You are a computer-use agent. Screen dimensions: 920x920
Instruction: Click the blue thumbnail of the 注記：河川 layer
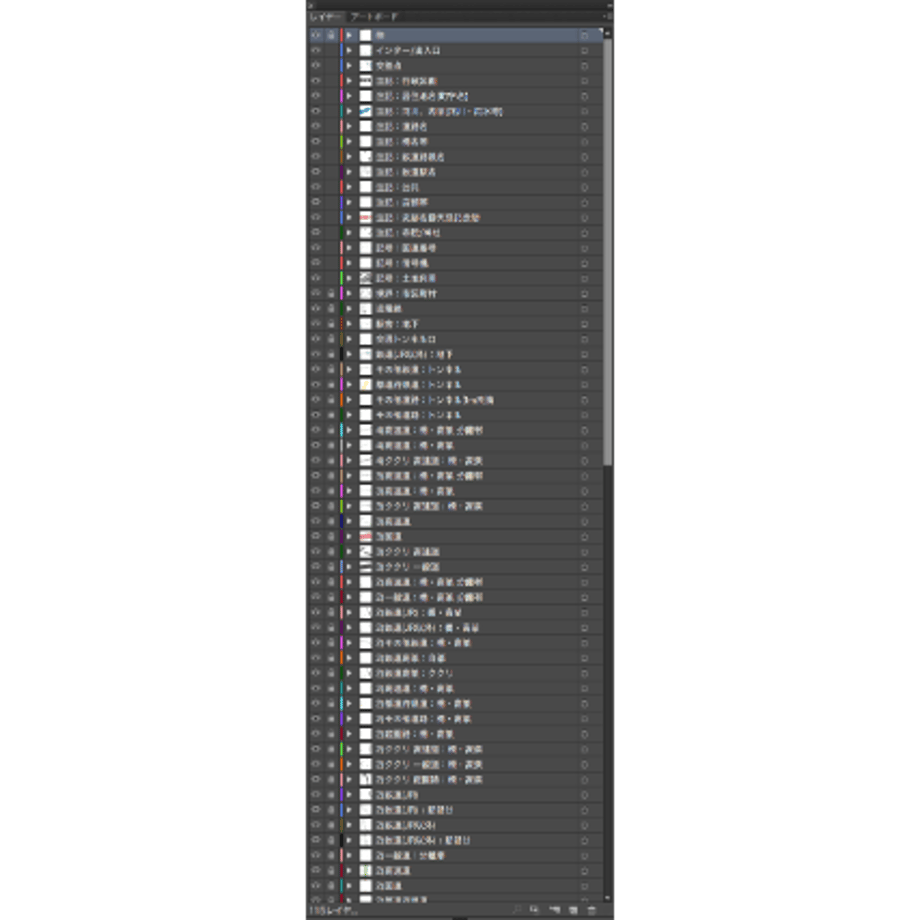tap(366, 111)
